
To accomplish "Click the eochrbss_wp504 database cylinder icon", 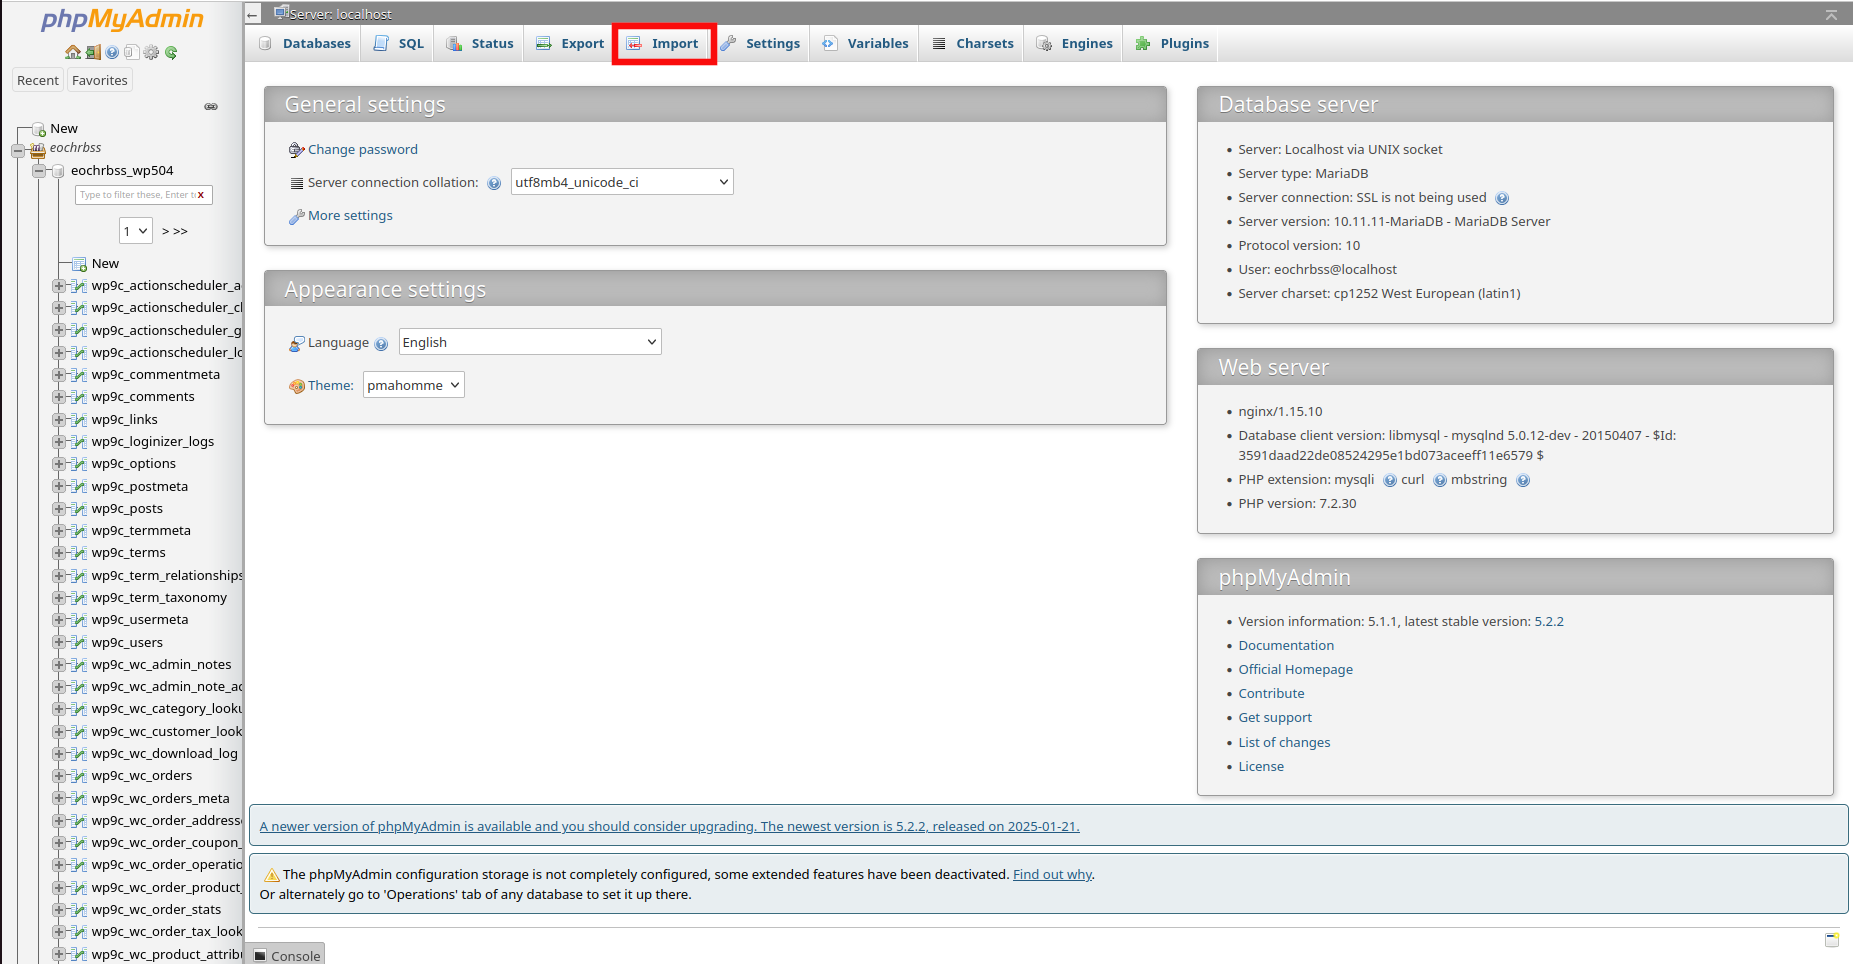I will (58, 171).
